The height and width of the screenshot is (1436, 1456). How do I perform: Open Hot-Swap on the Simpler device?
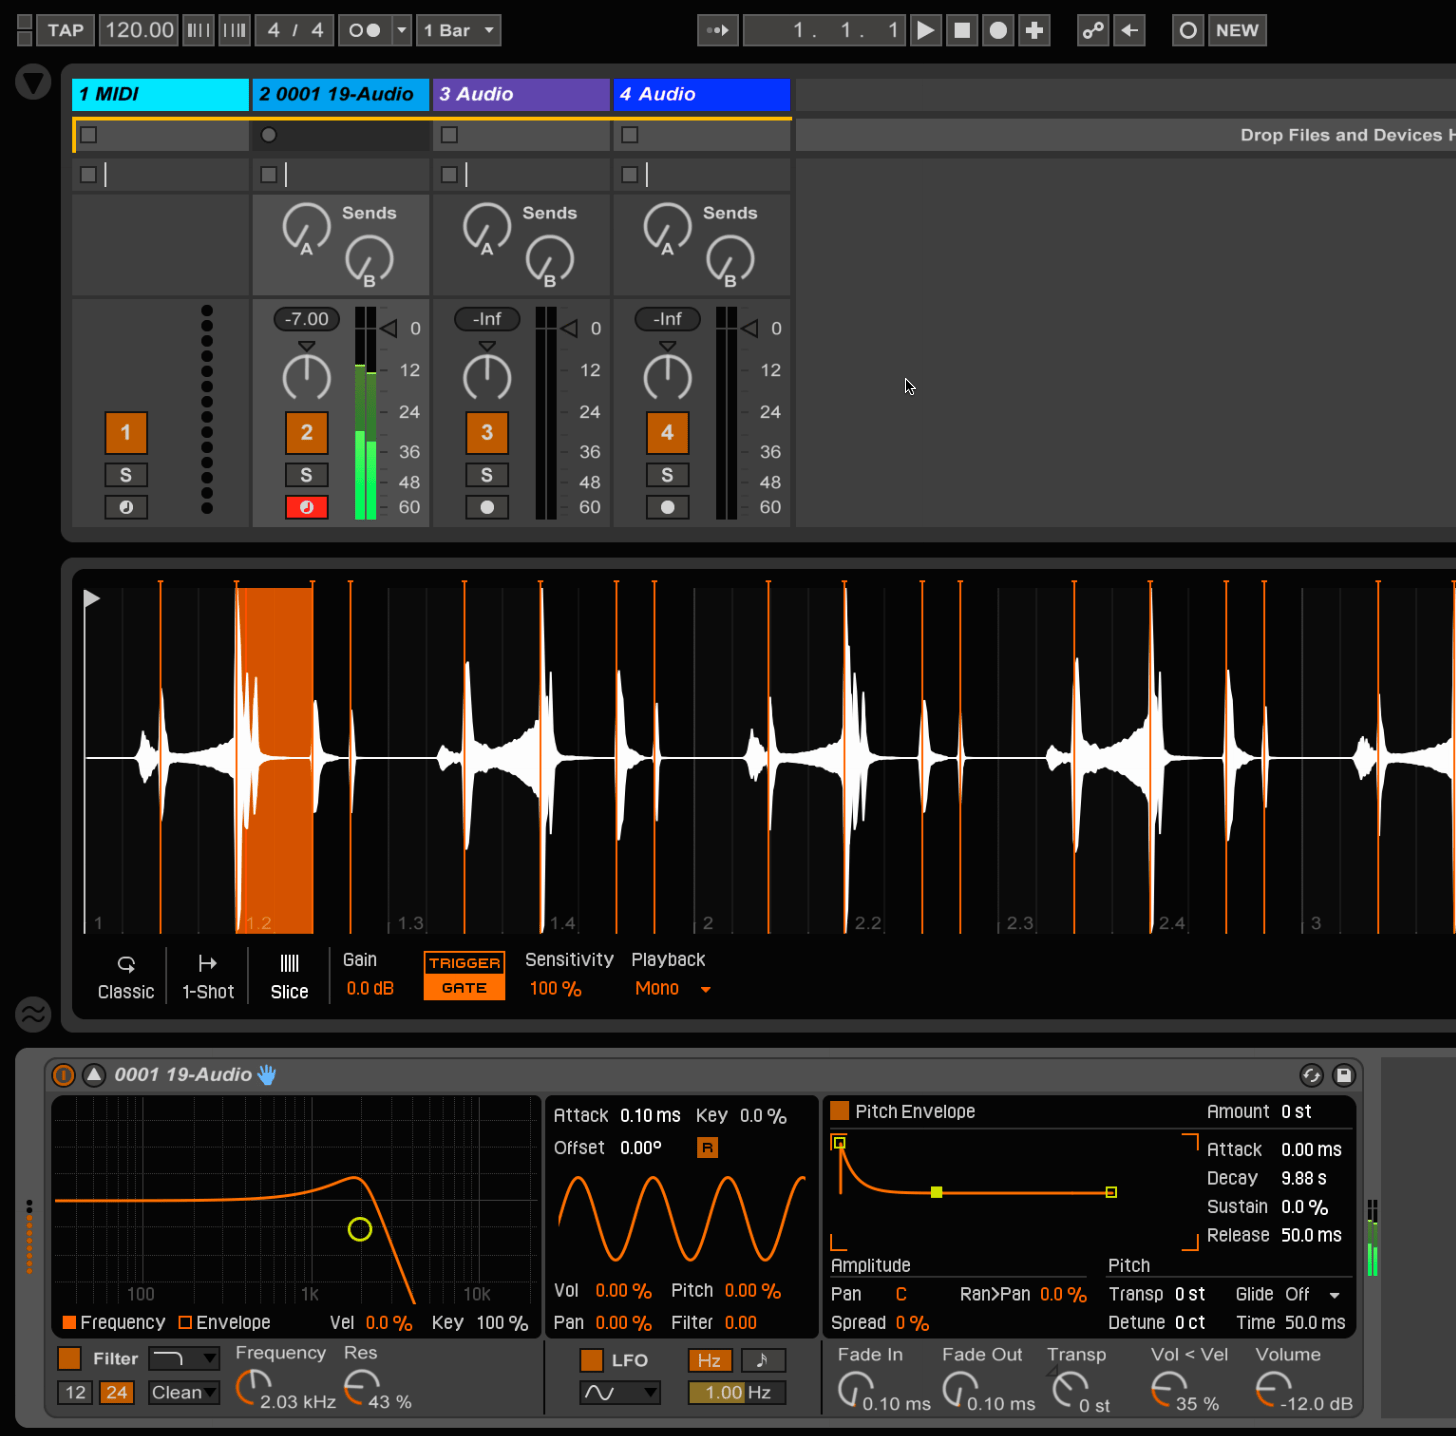pos(1311,1075)
